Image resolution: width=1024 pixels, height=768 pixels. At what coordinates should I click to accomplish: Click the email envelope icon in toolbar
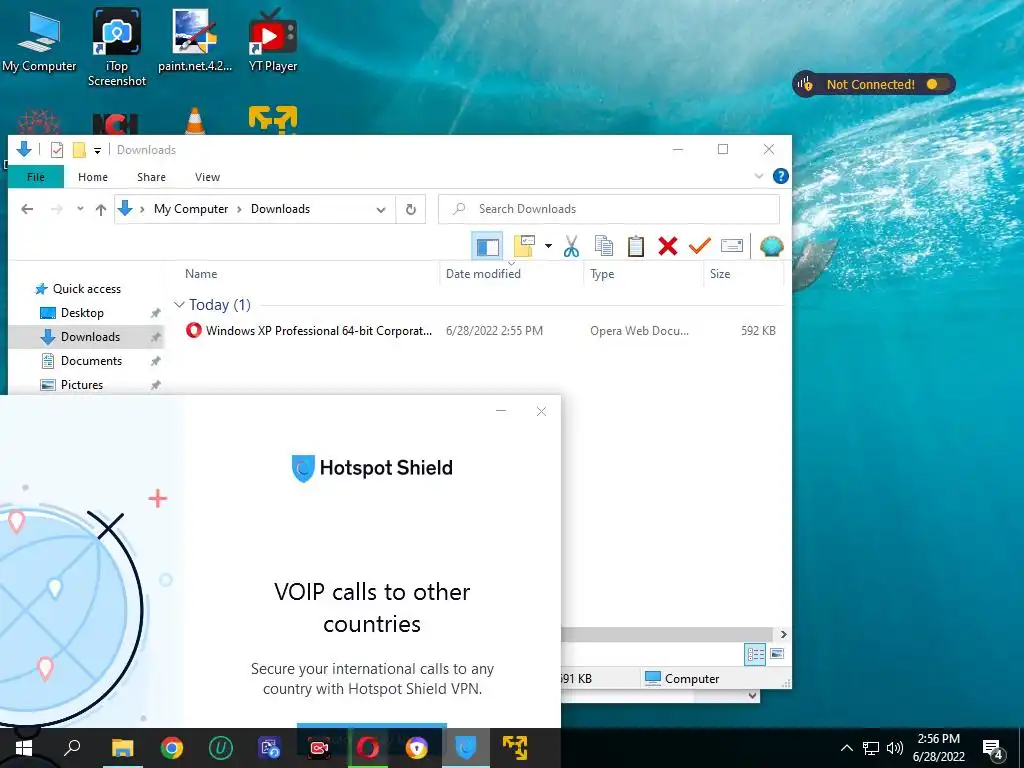[731, 246]
